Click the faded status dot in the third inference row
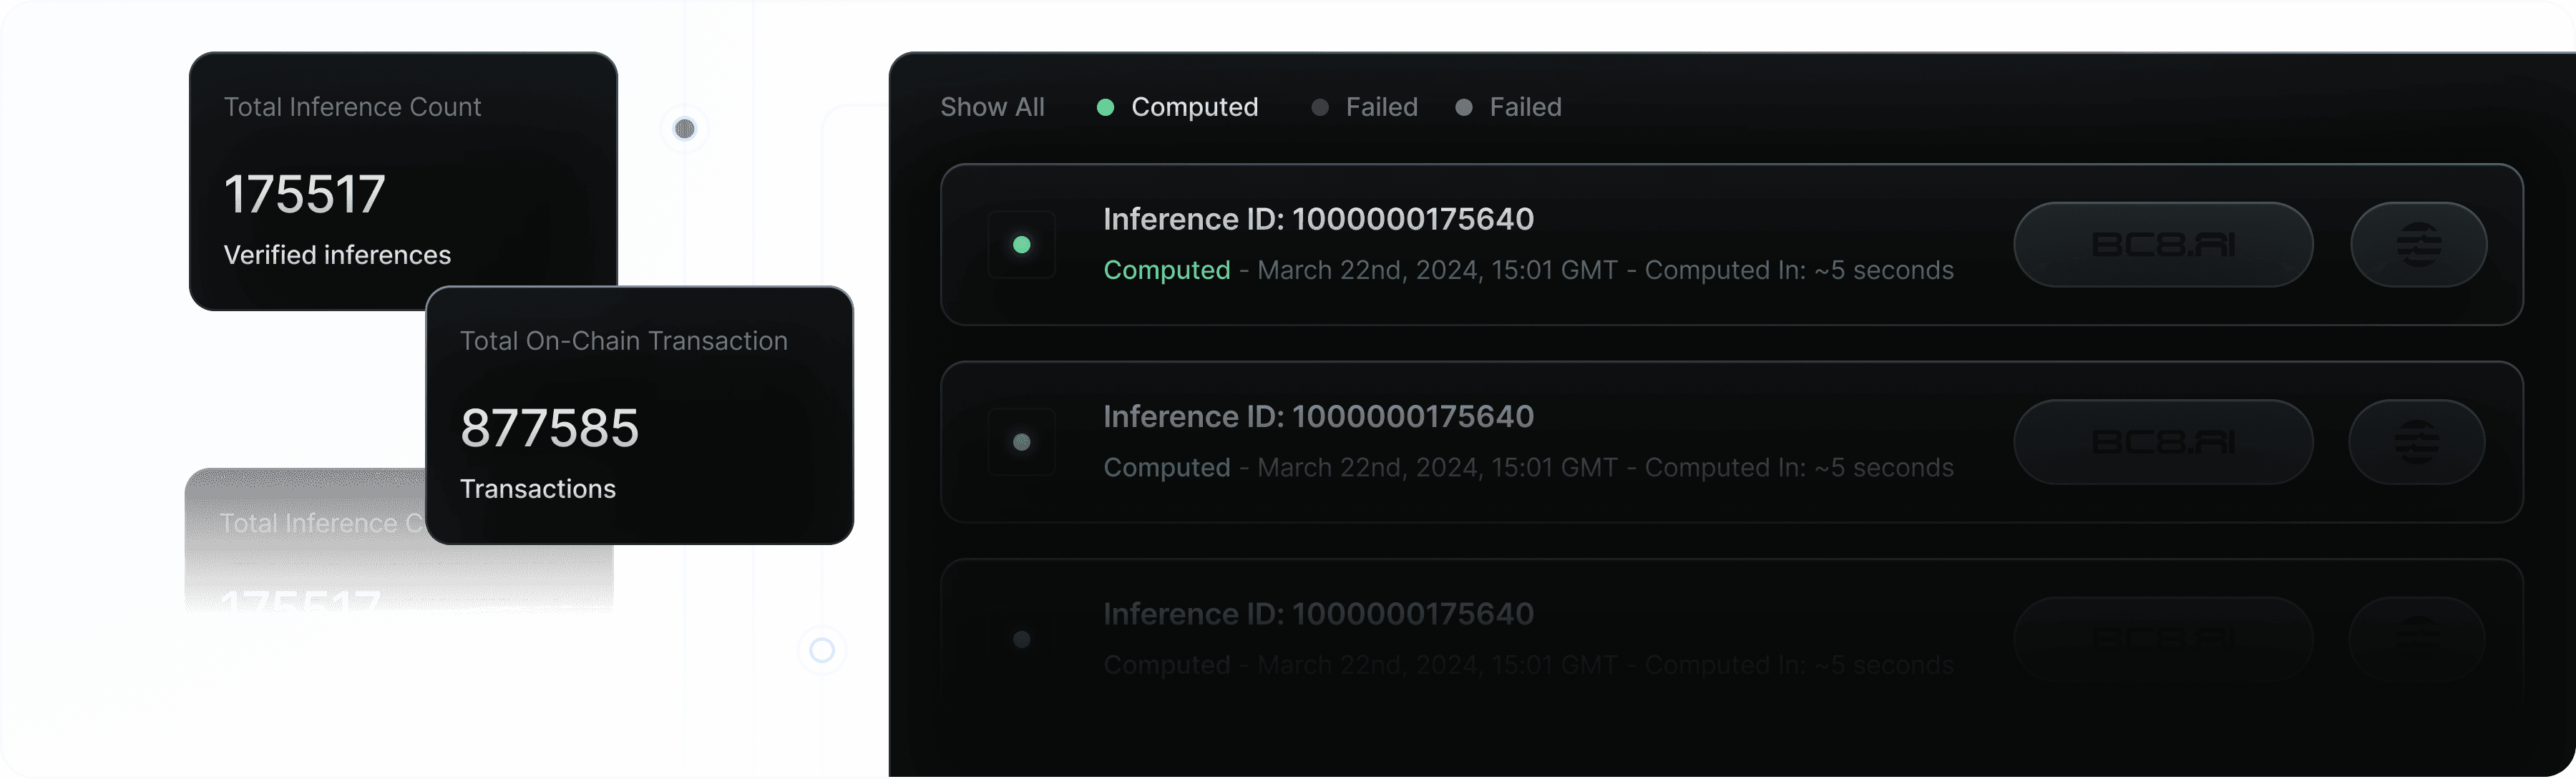This screenshot has height=779, width=2576. pos(1021,639)
